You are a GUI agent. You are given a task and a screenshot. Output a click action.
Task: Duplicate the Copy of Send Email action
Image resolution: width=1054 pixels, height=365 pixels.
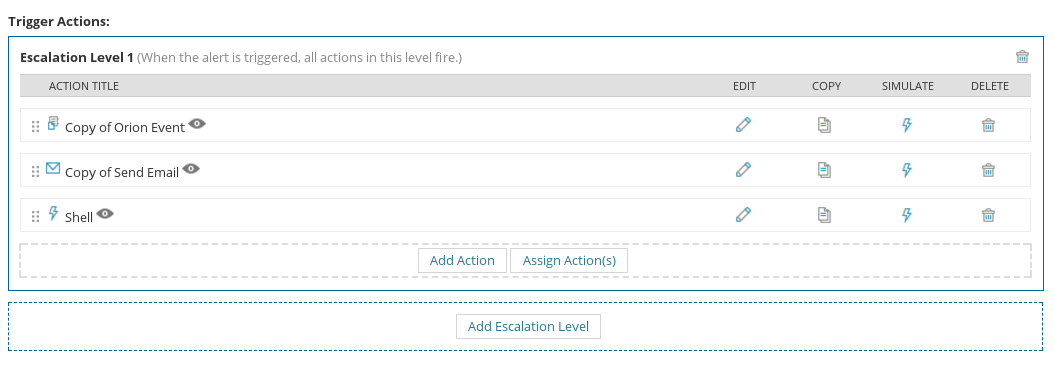[824, 170]
